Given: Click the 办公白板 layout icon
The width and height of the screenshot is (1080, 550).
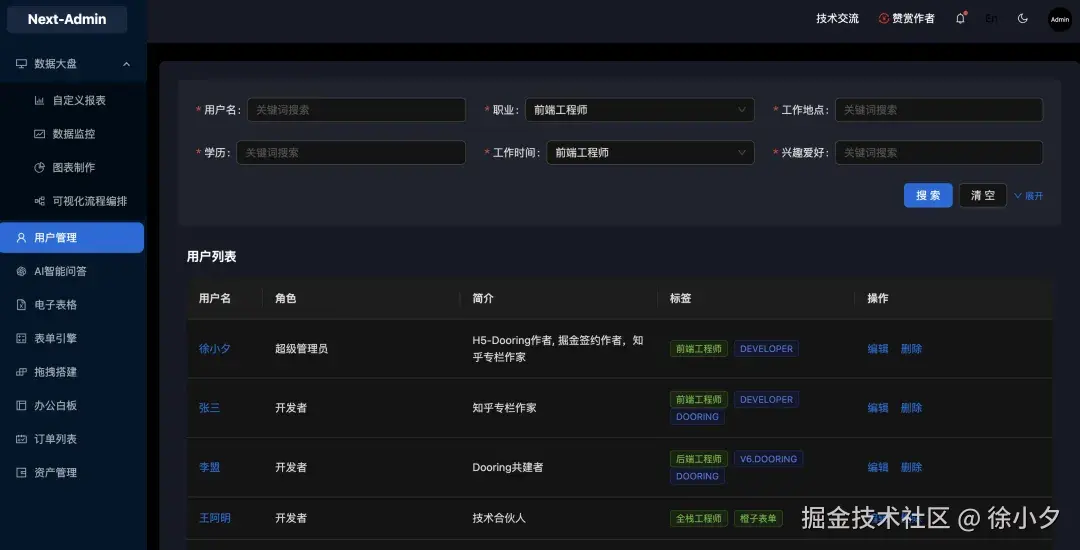Looking at the screenshot, I should (x=21, y=406).
